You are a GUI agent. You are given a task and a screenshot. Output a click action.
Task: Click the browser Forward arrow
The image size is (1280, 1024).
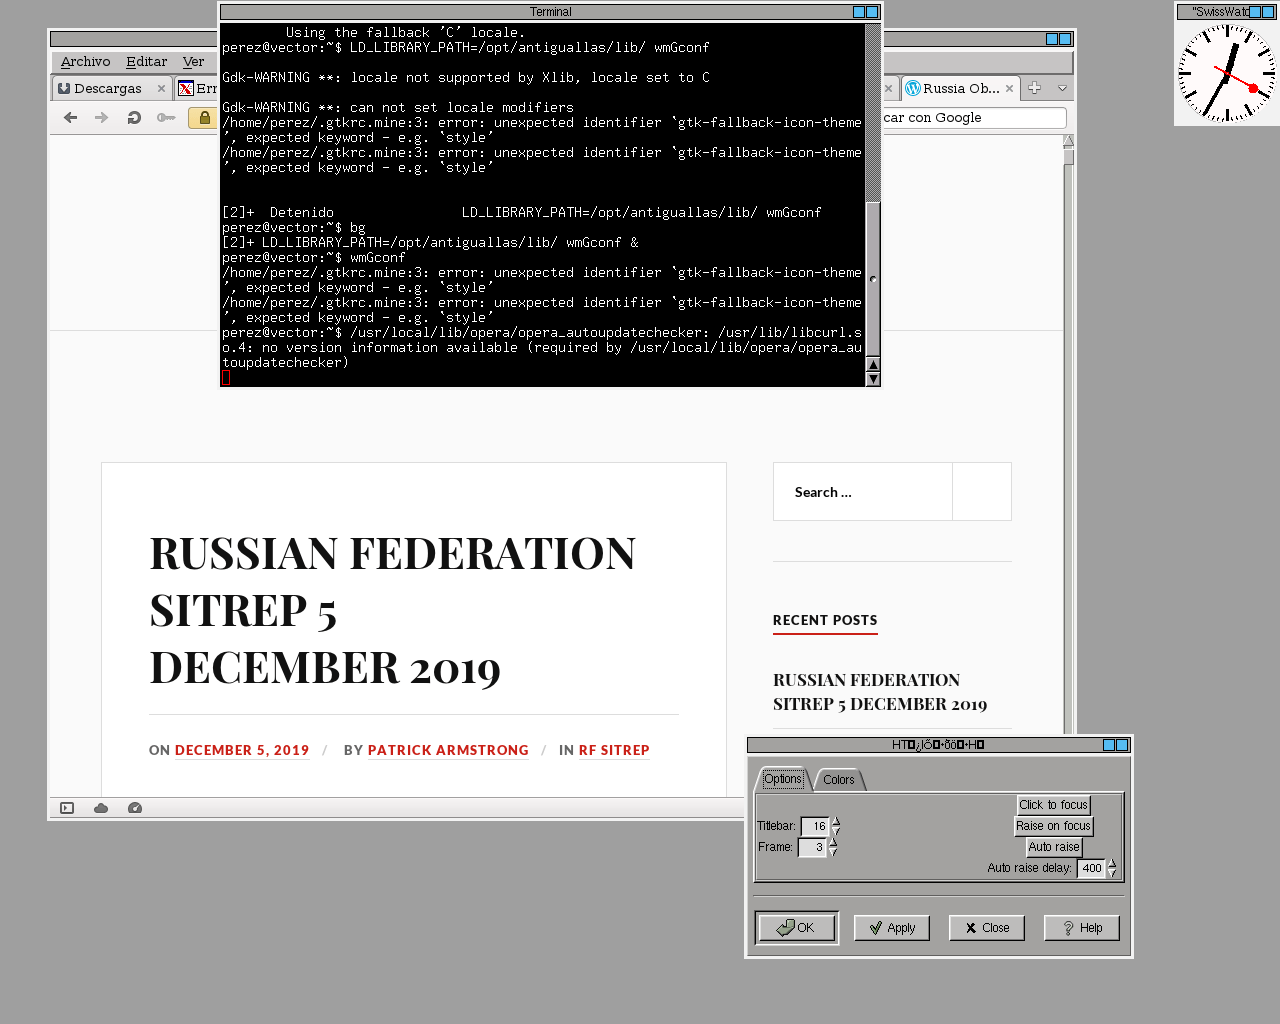101,118
